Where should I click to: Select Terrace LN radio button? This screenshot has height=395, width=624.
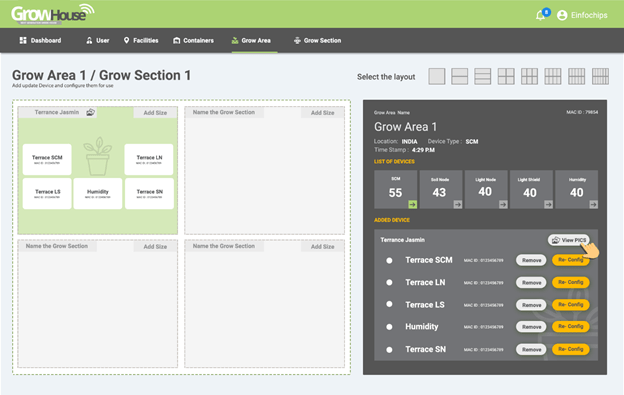[x=389, y=282]
